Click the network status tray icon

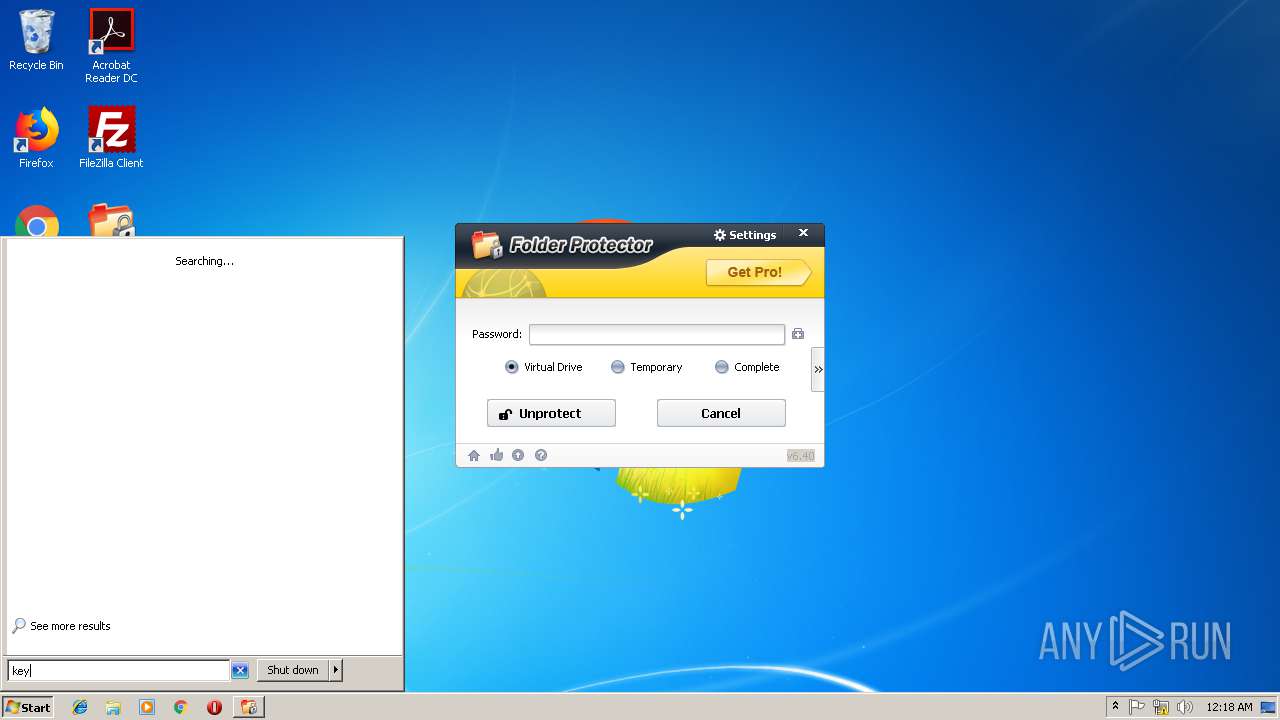[x=1161, y=707]
